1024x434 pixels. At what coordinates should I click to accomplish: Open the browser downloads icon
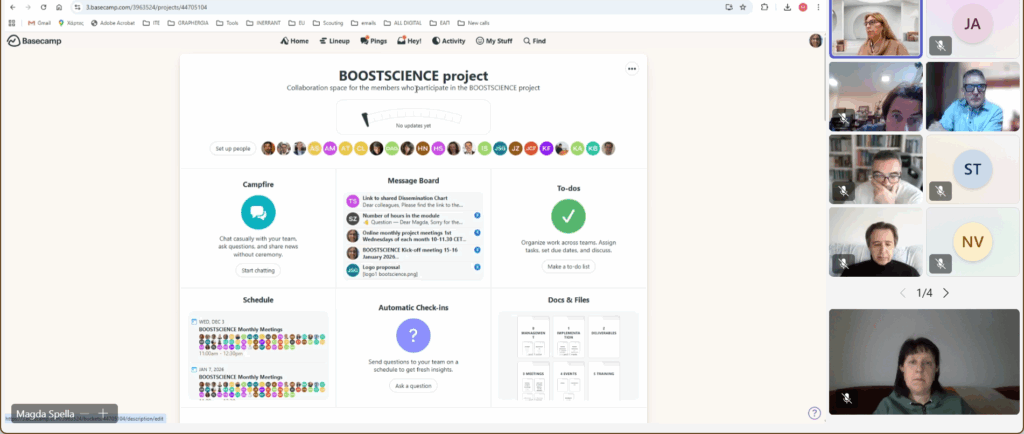(788, 7)
